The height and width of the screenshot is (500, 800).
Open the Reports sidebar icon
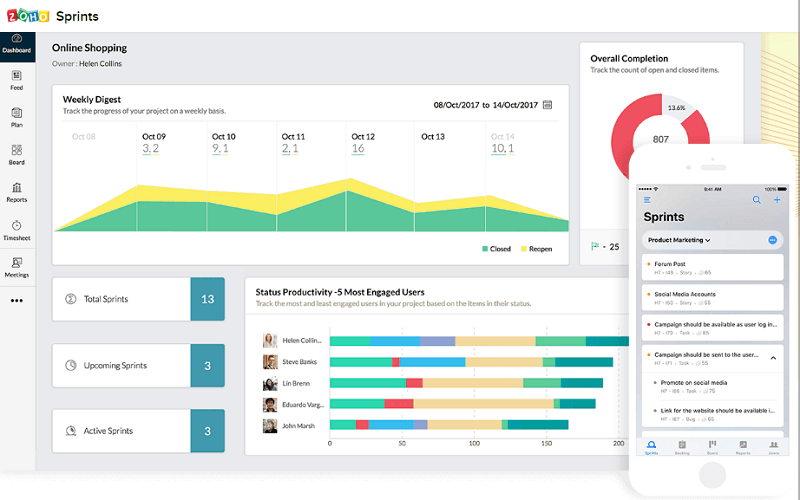[x=17, y=187]
